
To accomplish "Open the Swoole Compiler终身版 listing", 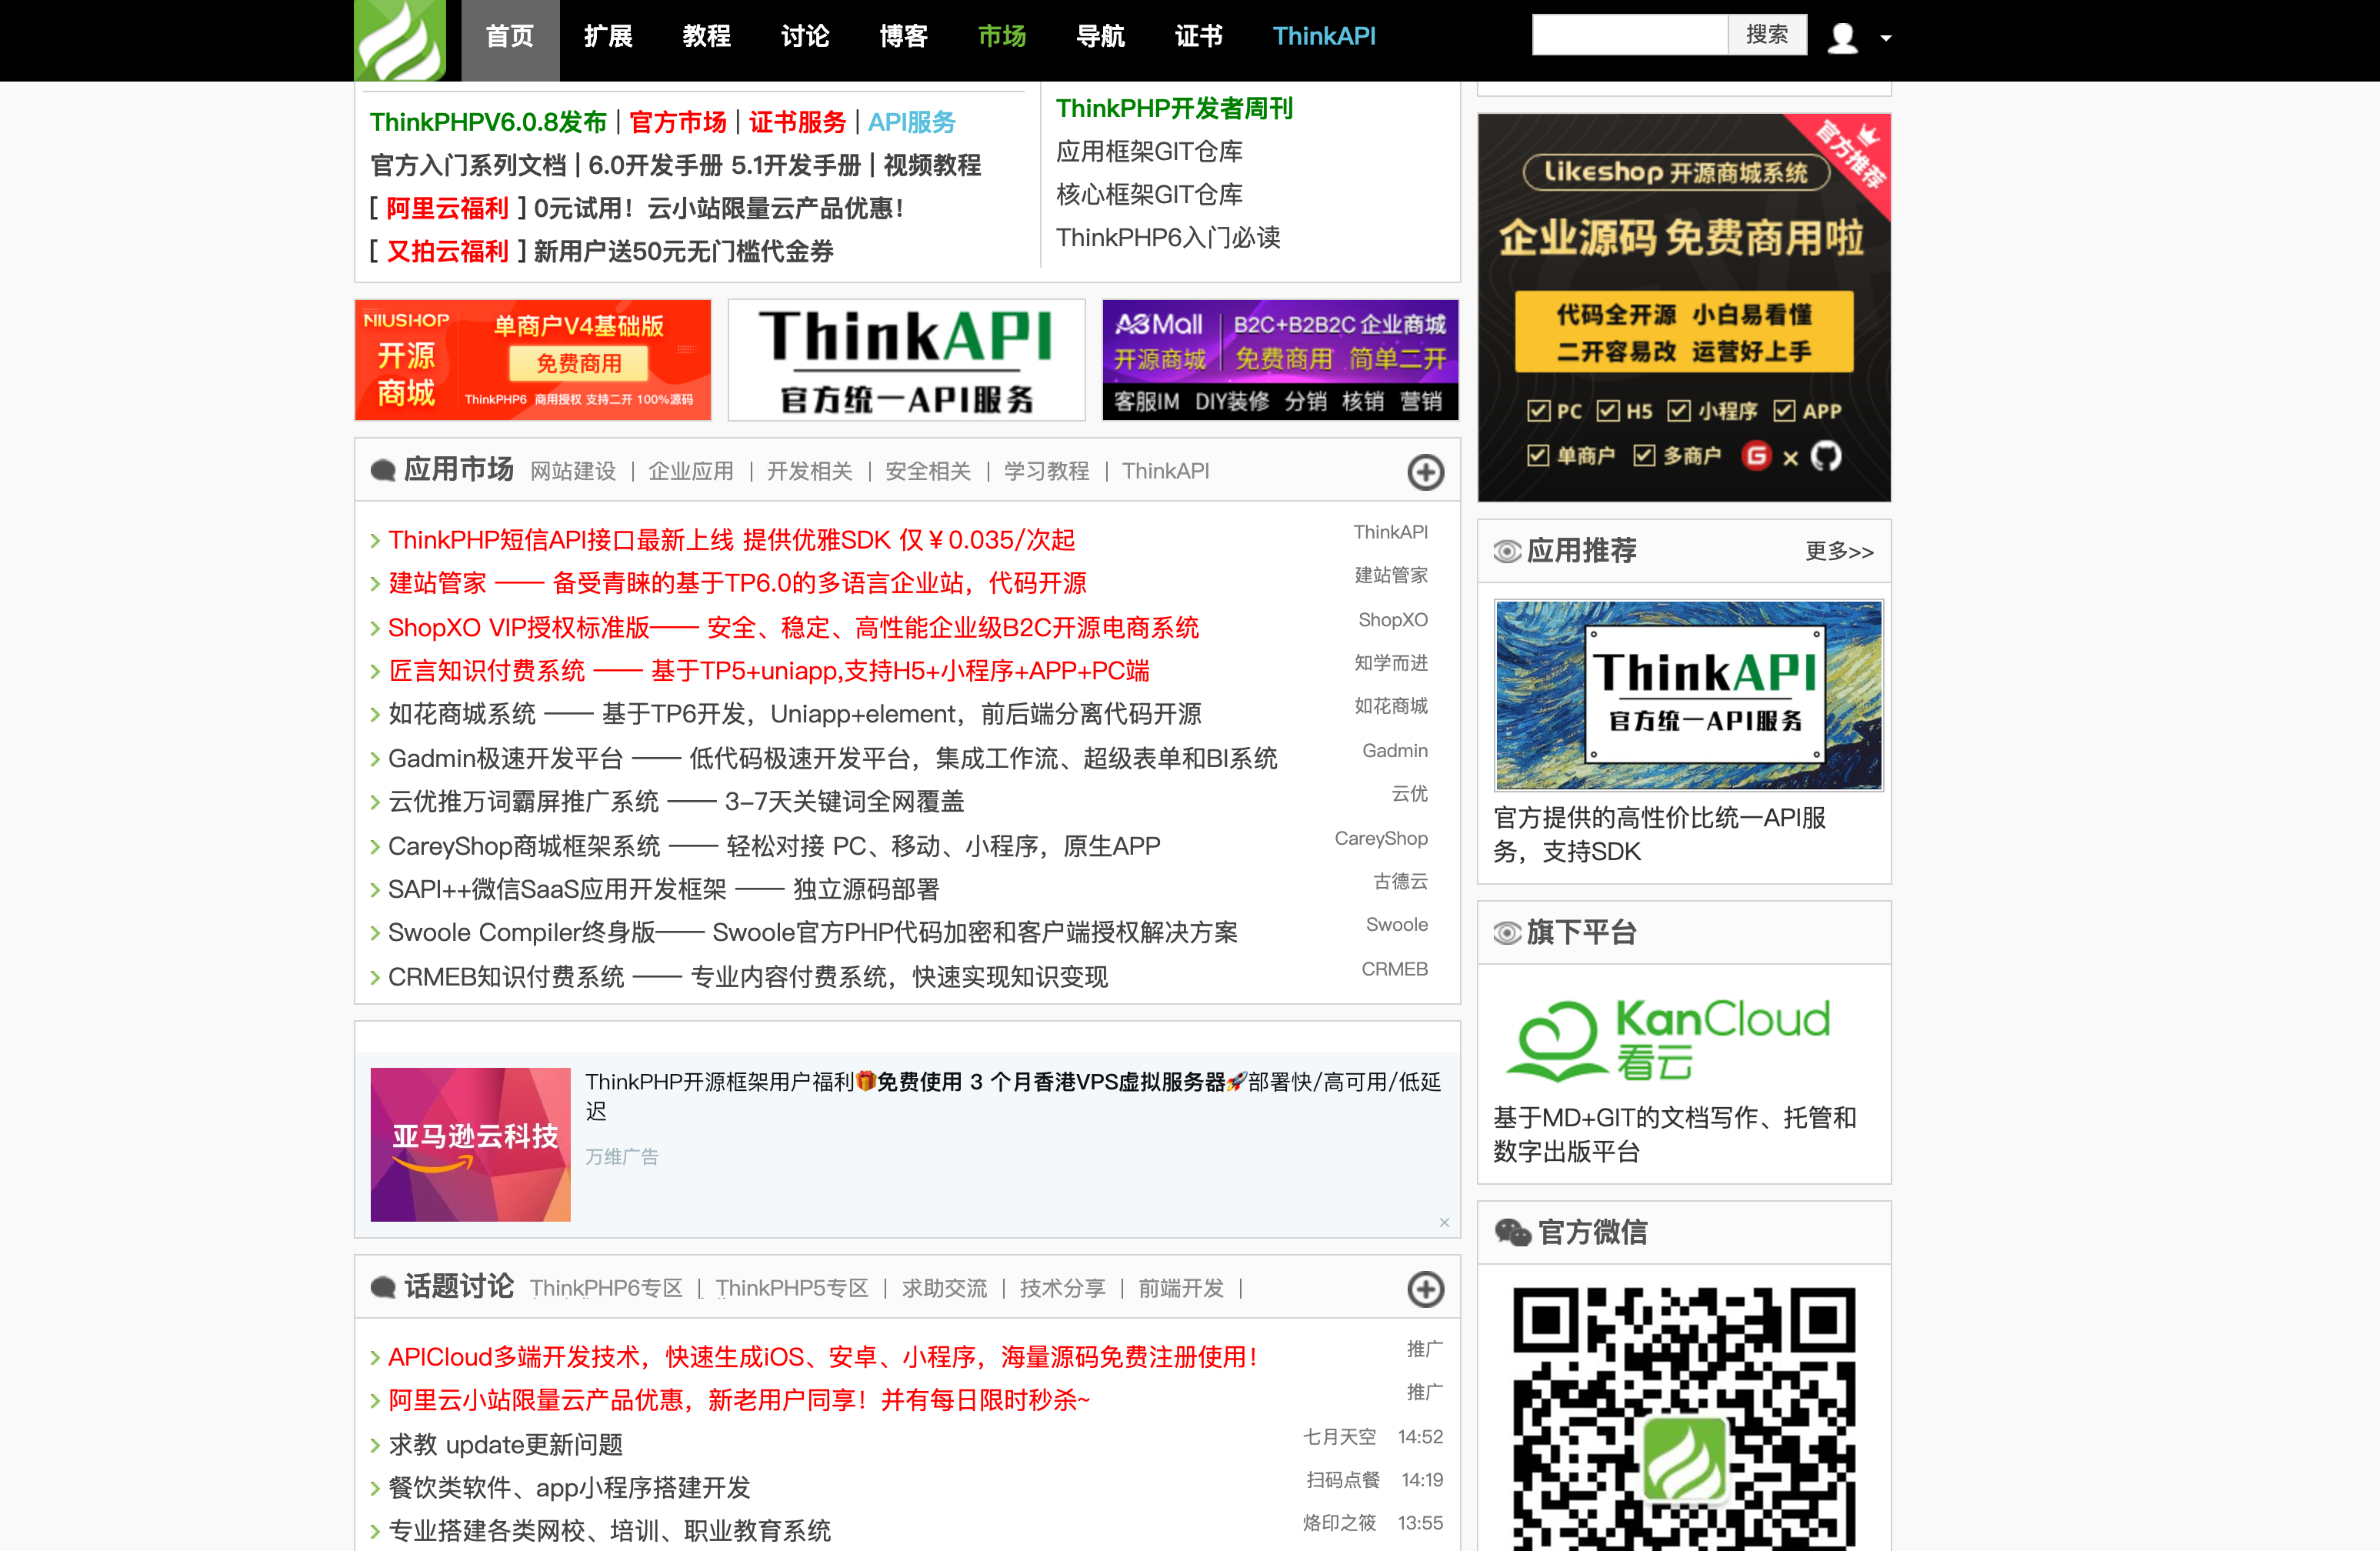I will pyautogui.click(x=812, y=932).
